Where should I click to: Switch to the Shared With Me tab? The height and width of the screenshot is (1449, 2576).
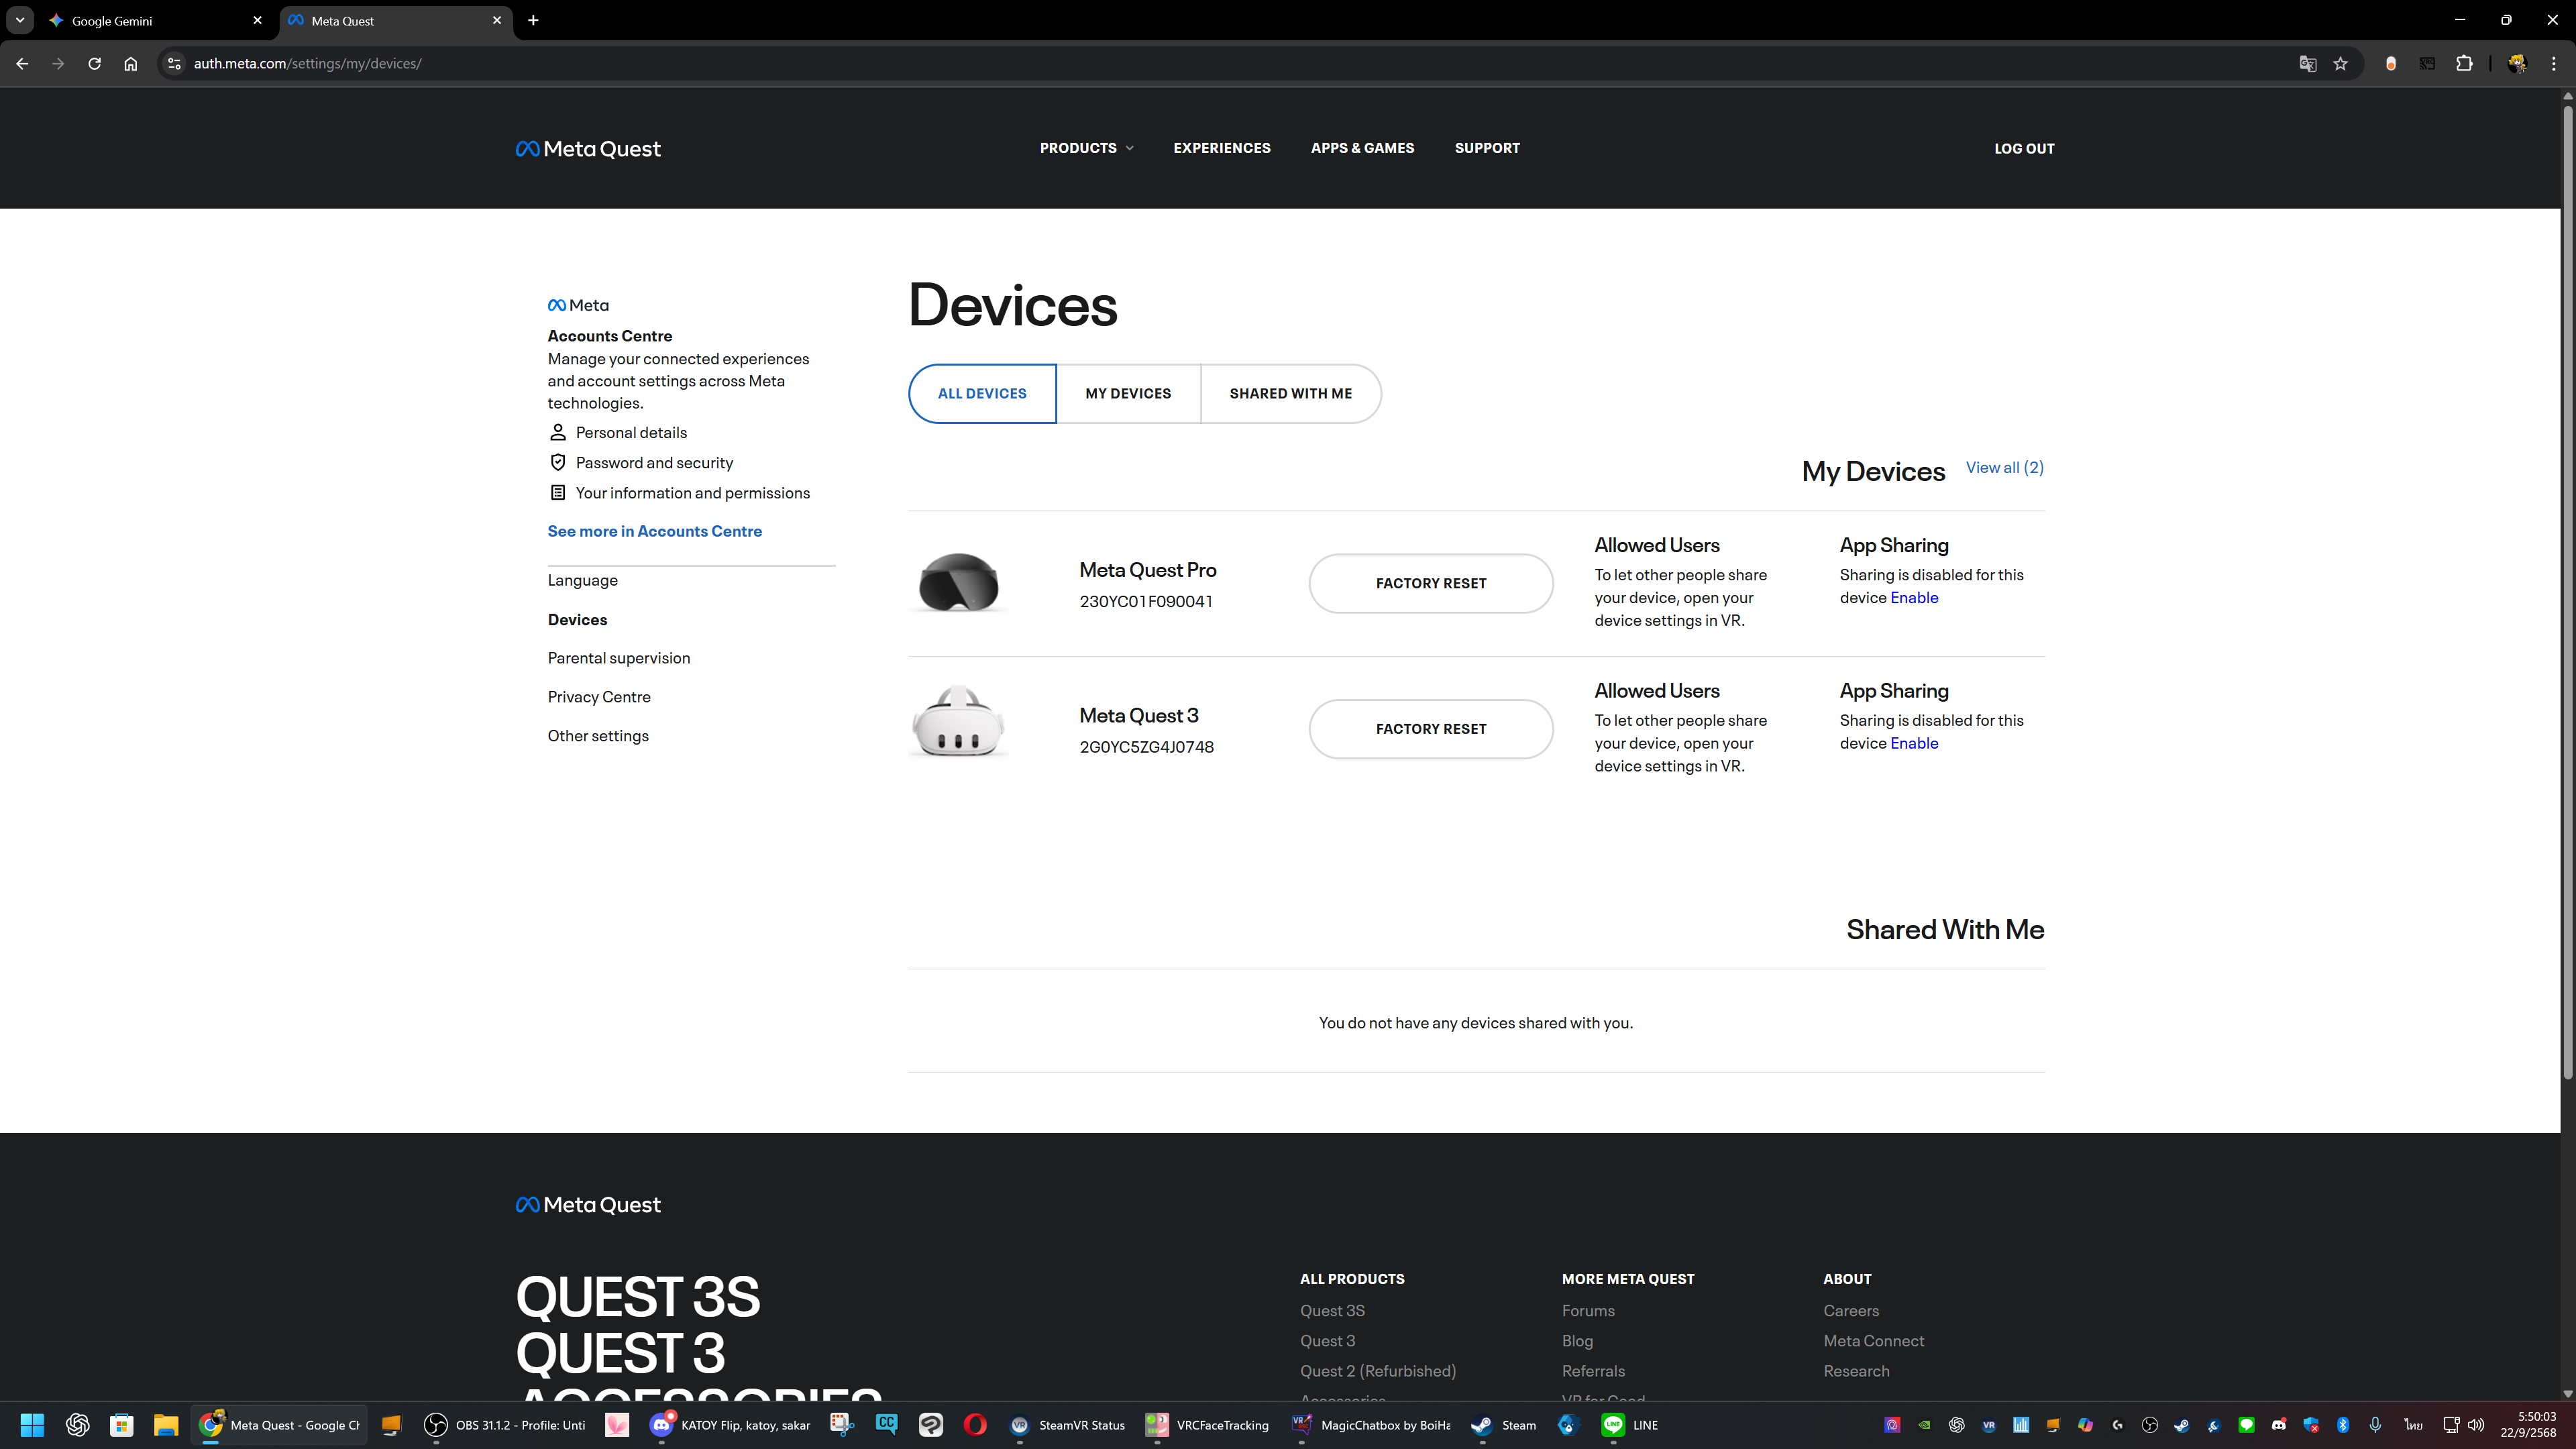click(x=1290, y=393)
